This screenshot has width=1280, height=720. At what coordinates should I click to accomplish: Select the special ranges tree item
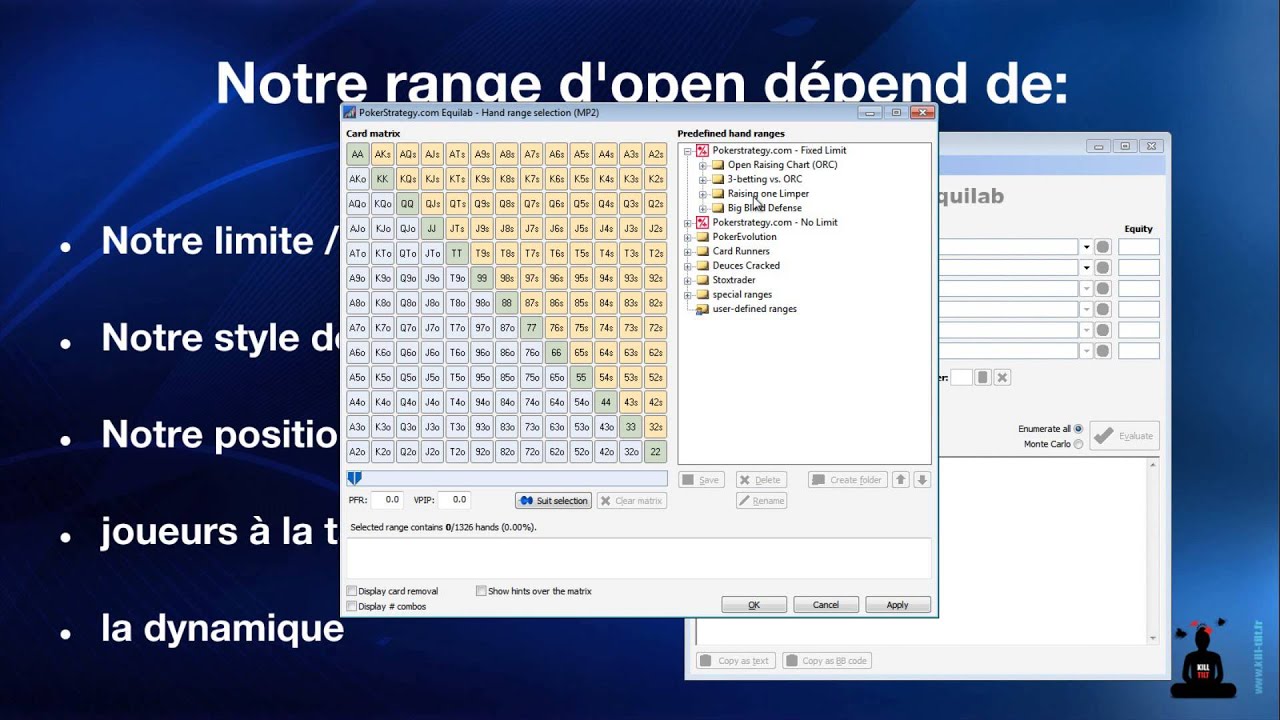[x=742, y=295]
